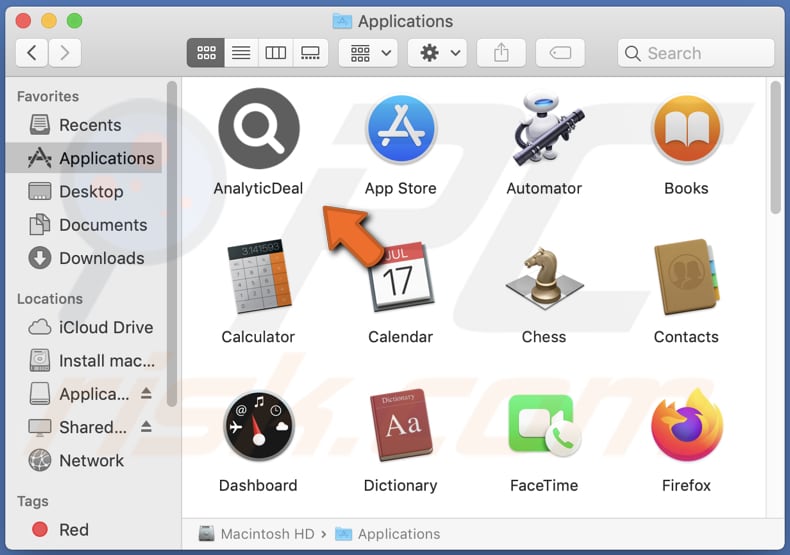Switch to list view
This screenshot has width=790, height=555.
pyautogui.click(x=241, y=53)
